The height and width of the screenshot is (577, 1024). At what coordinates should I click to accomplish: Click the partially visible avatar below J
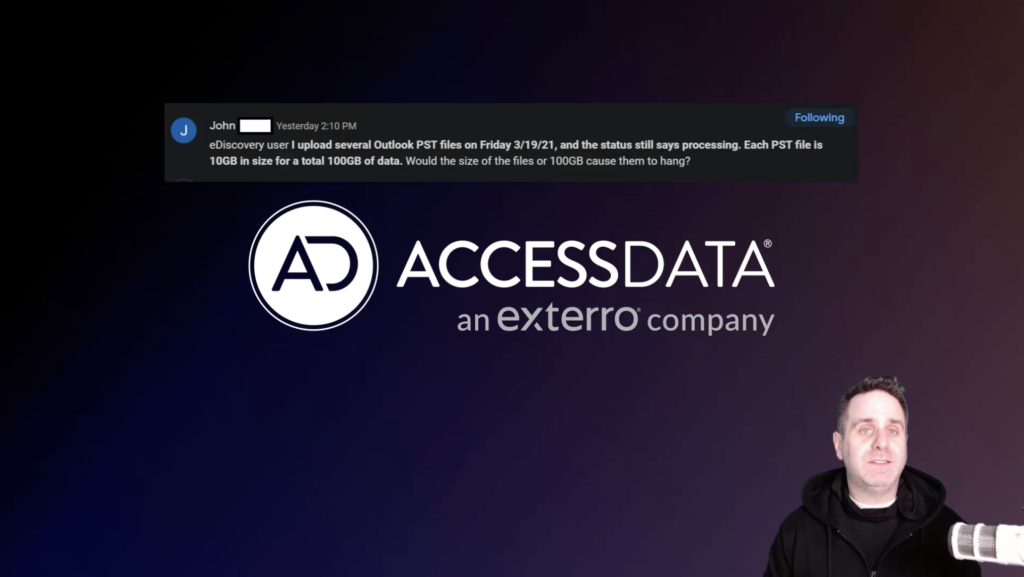(x=184, y=179)
